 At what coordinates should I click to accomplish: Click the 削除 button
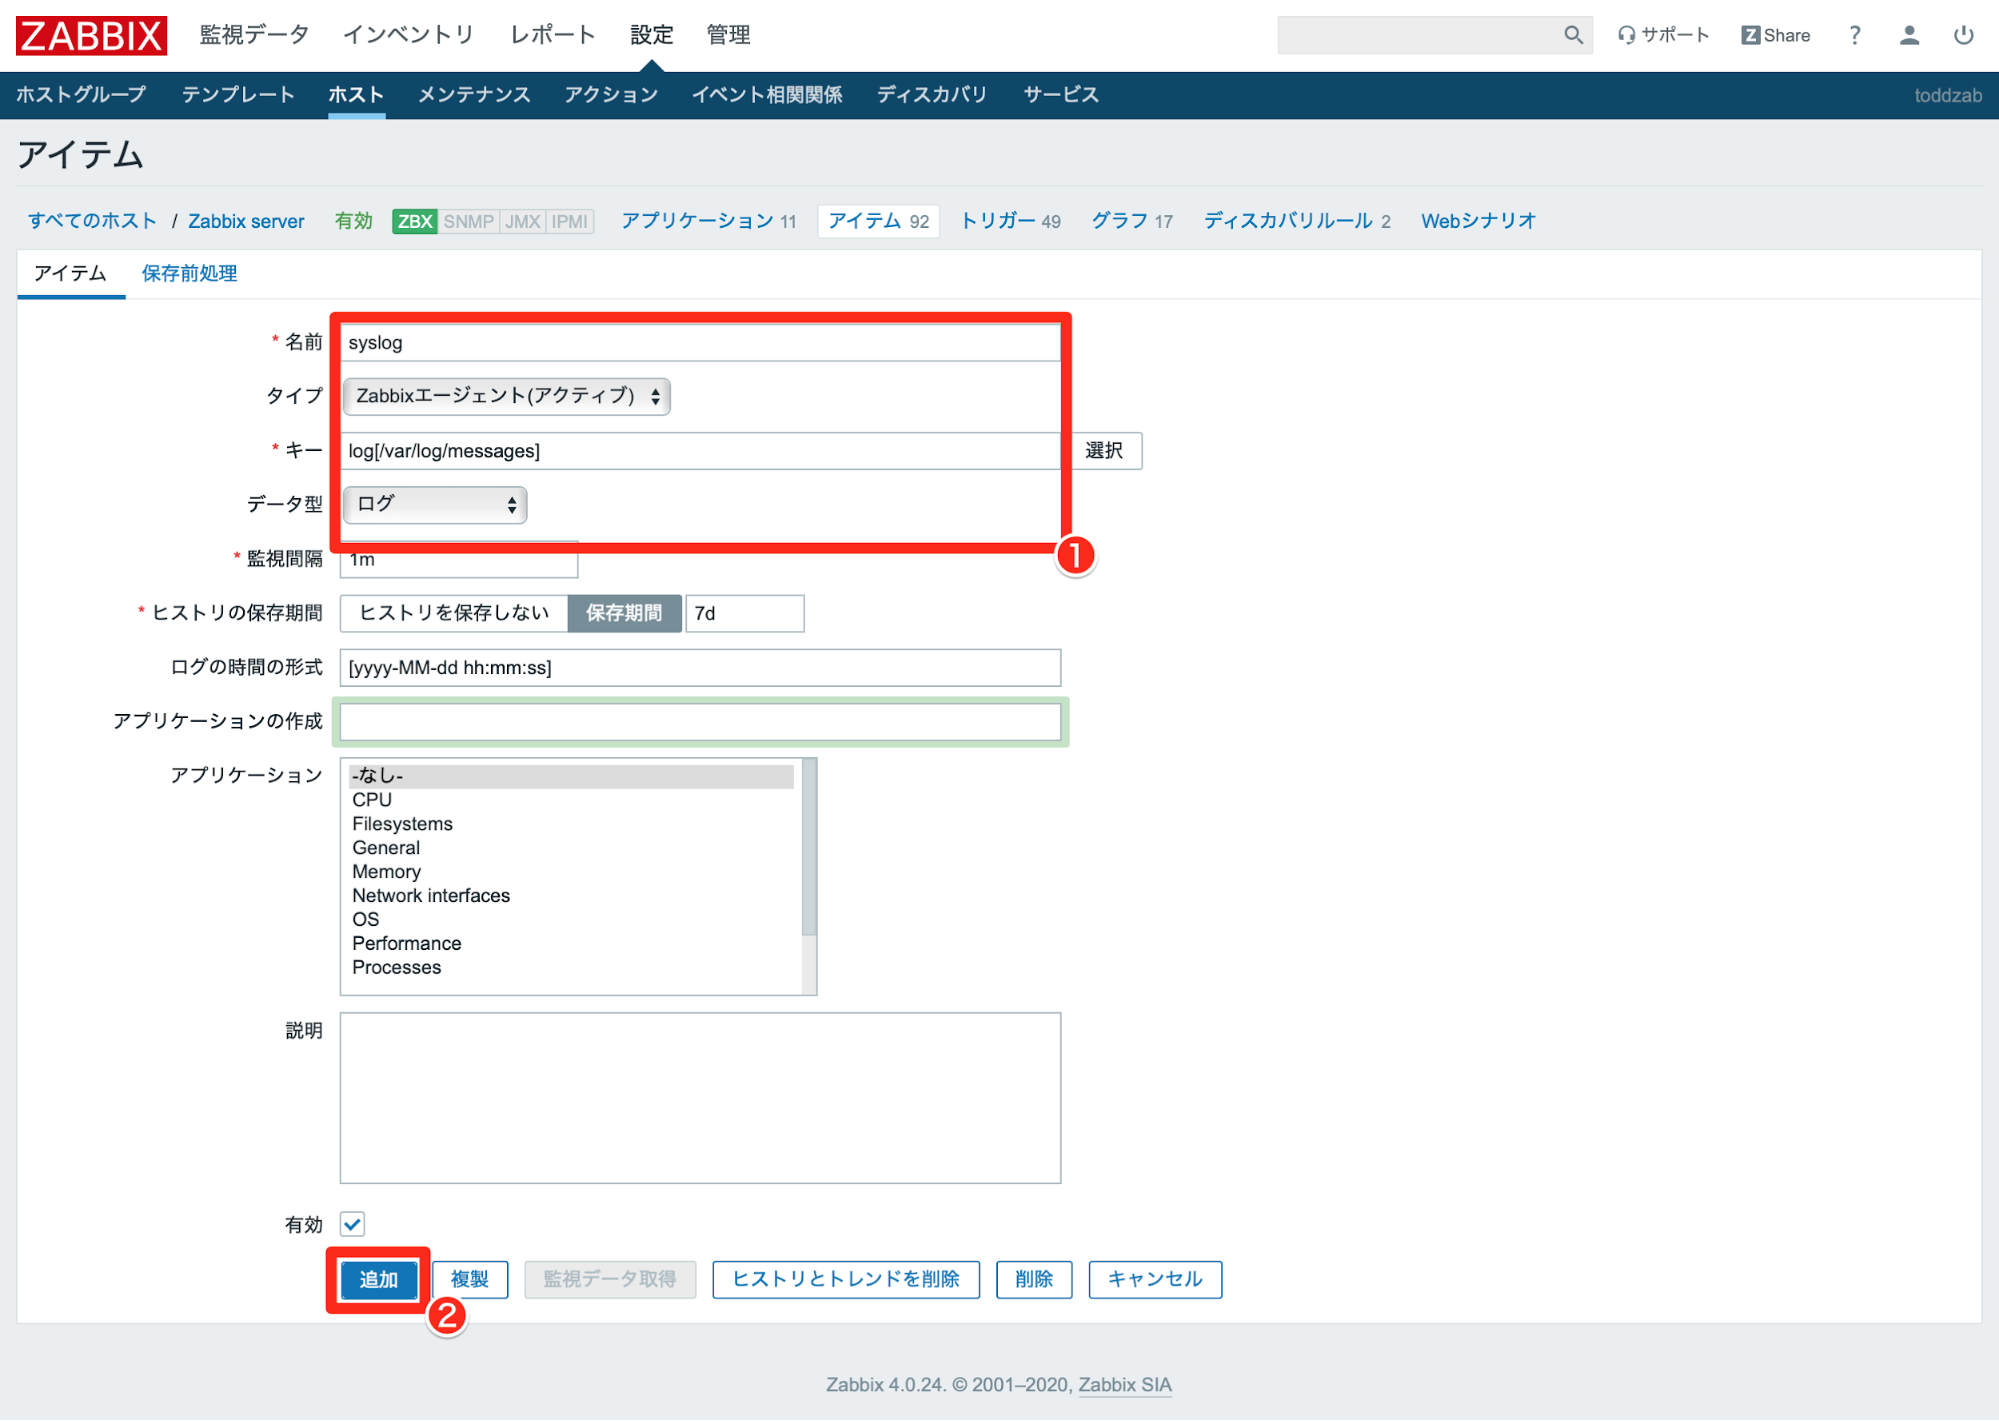pyautogui.click(x=1034, y=1279)
